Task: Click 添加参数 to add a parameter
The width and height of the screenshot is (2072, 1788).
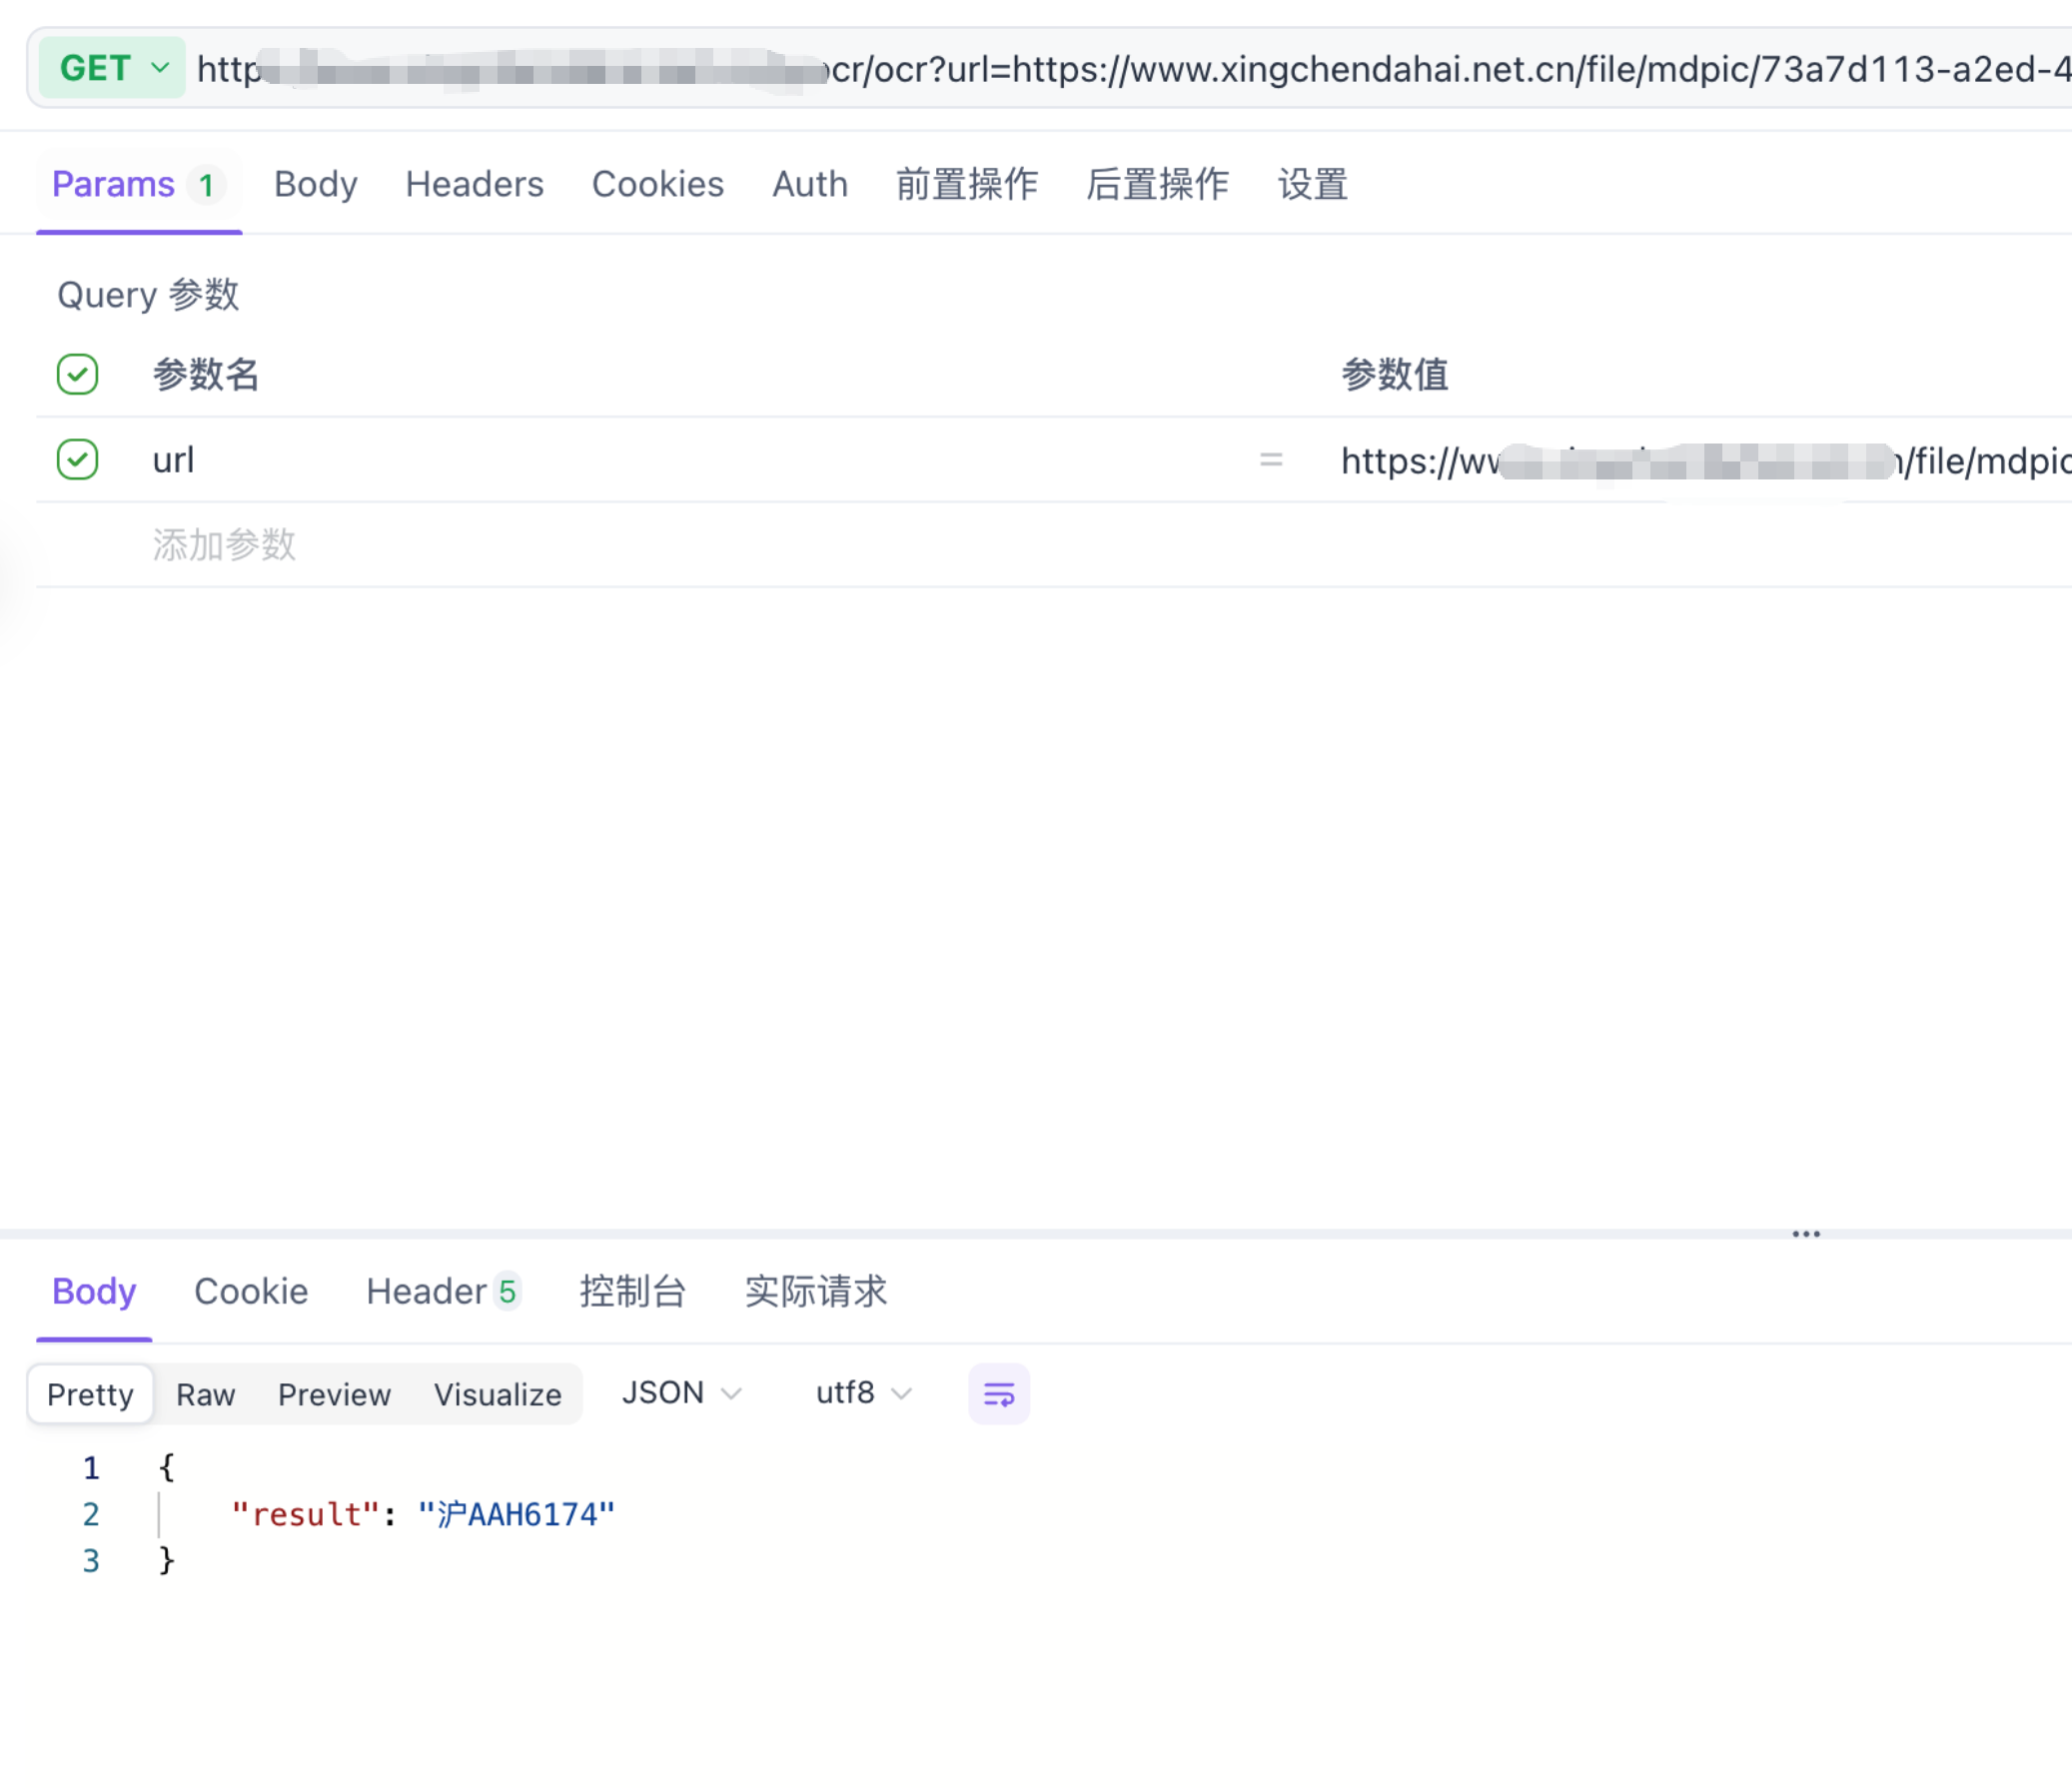Action: coord(223,545)
